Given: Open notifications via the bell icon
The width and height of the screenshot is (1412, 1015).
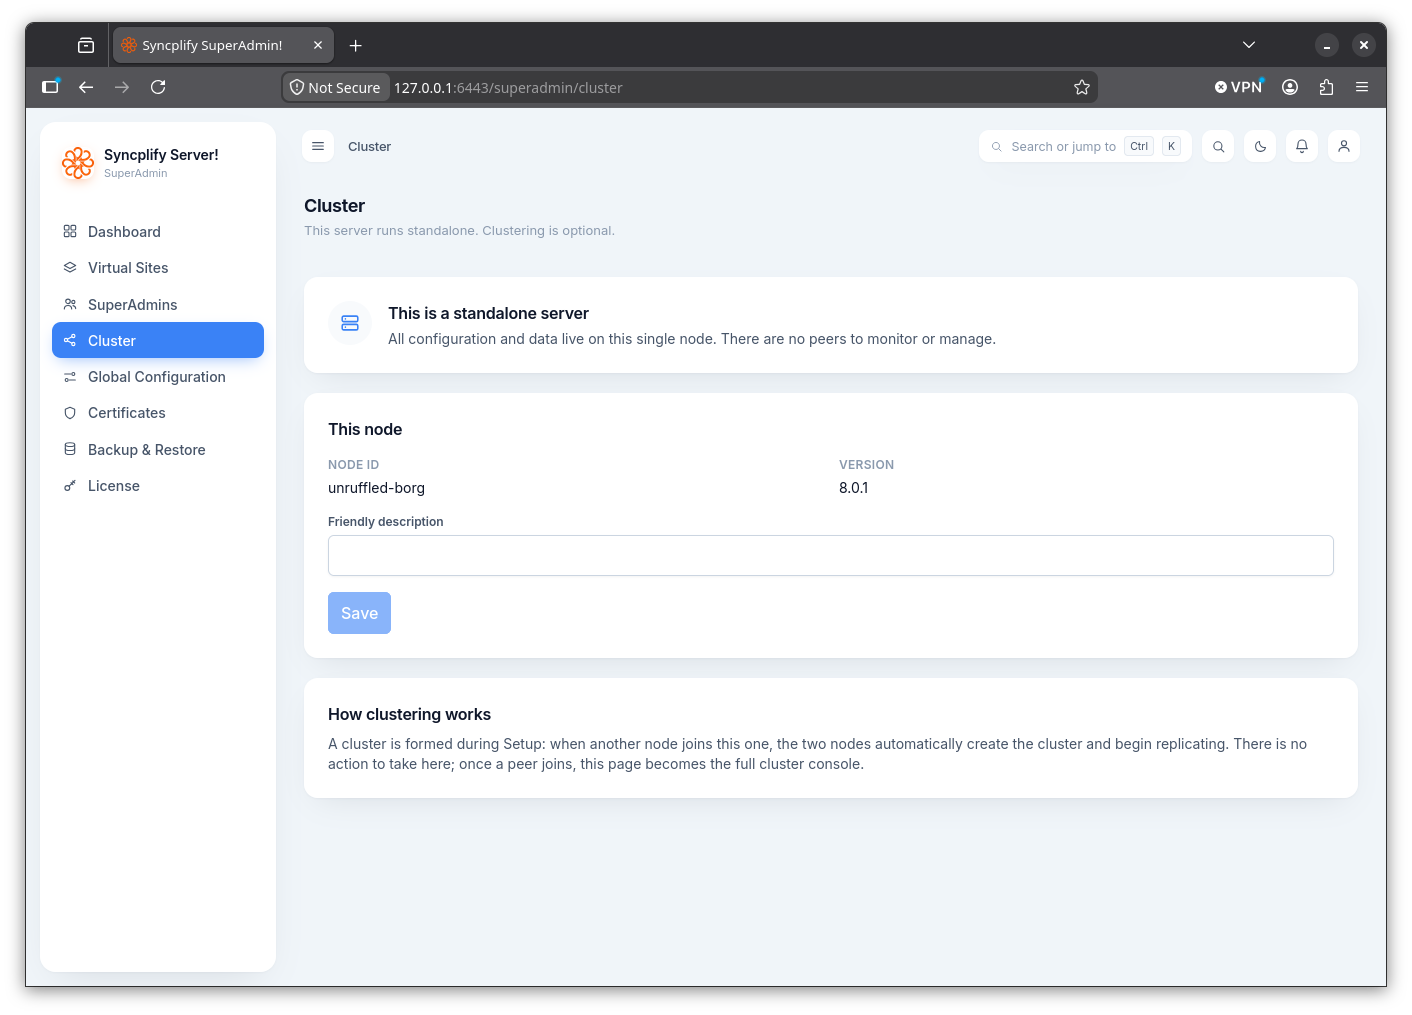Looking at the screenshot, I should pyautogui.click(x=1302, y=146).
